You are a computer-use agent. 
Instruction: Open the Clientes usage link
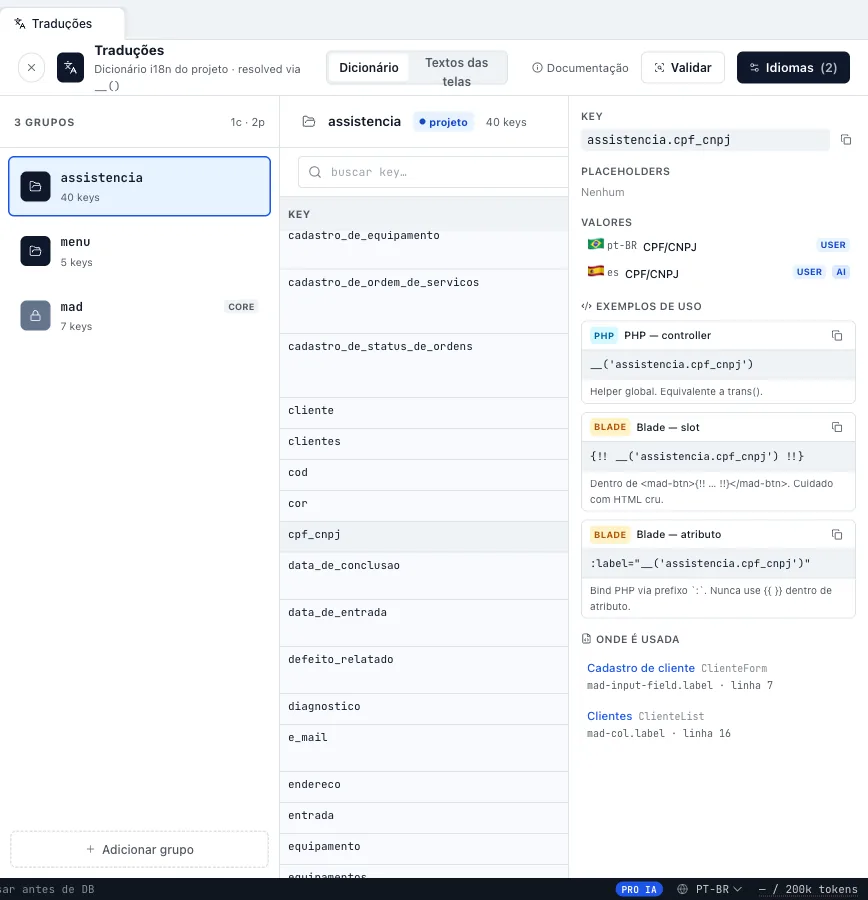click(609, 716)
